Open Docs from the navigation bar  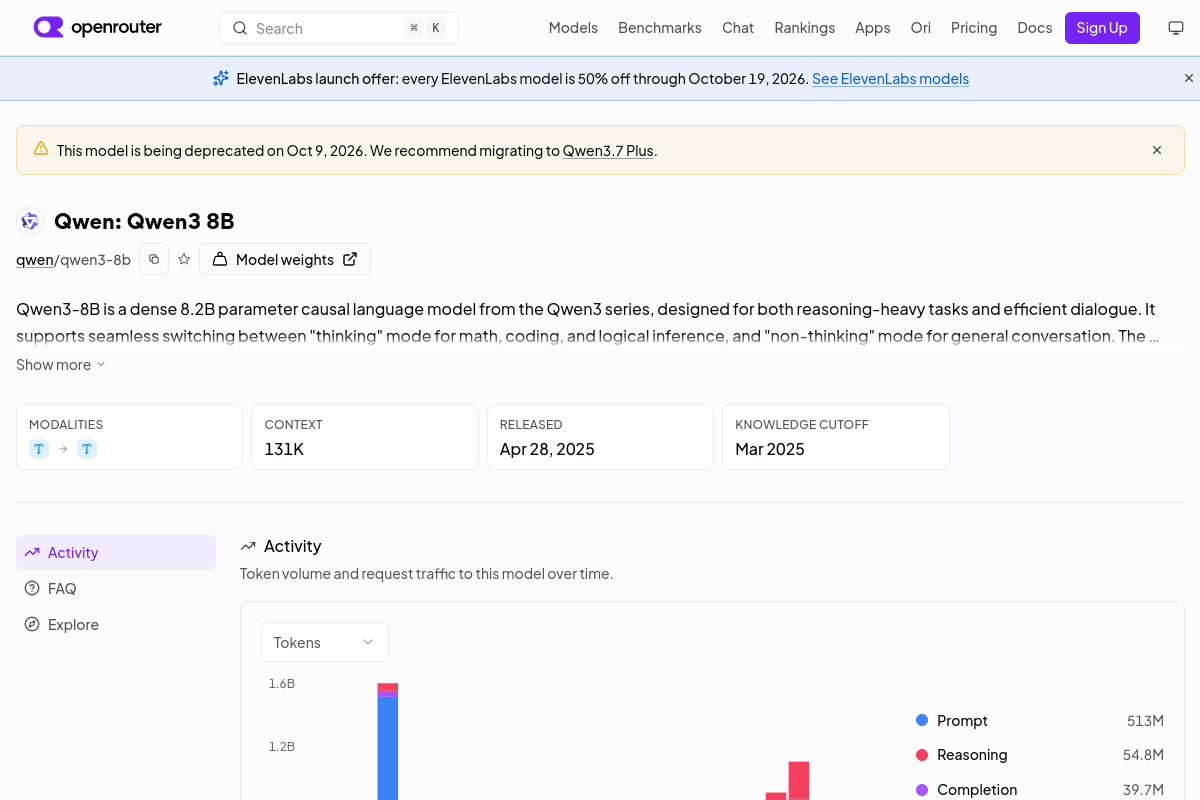pos(1035,28)
